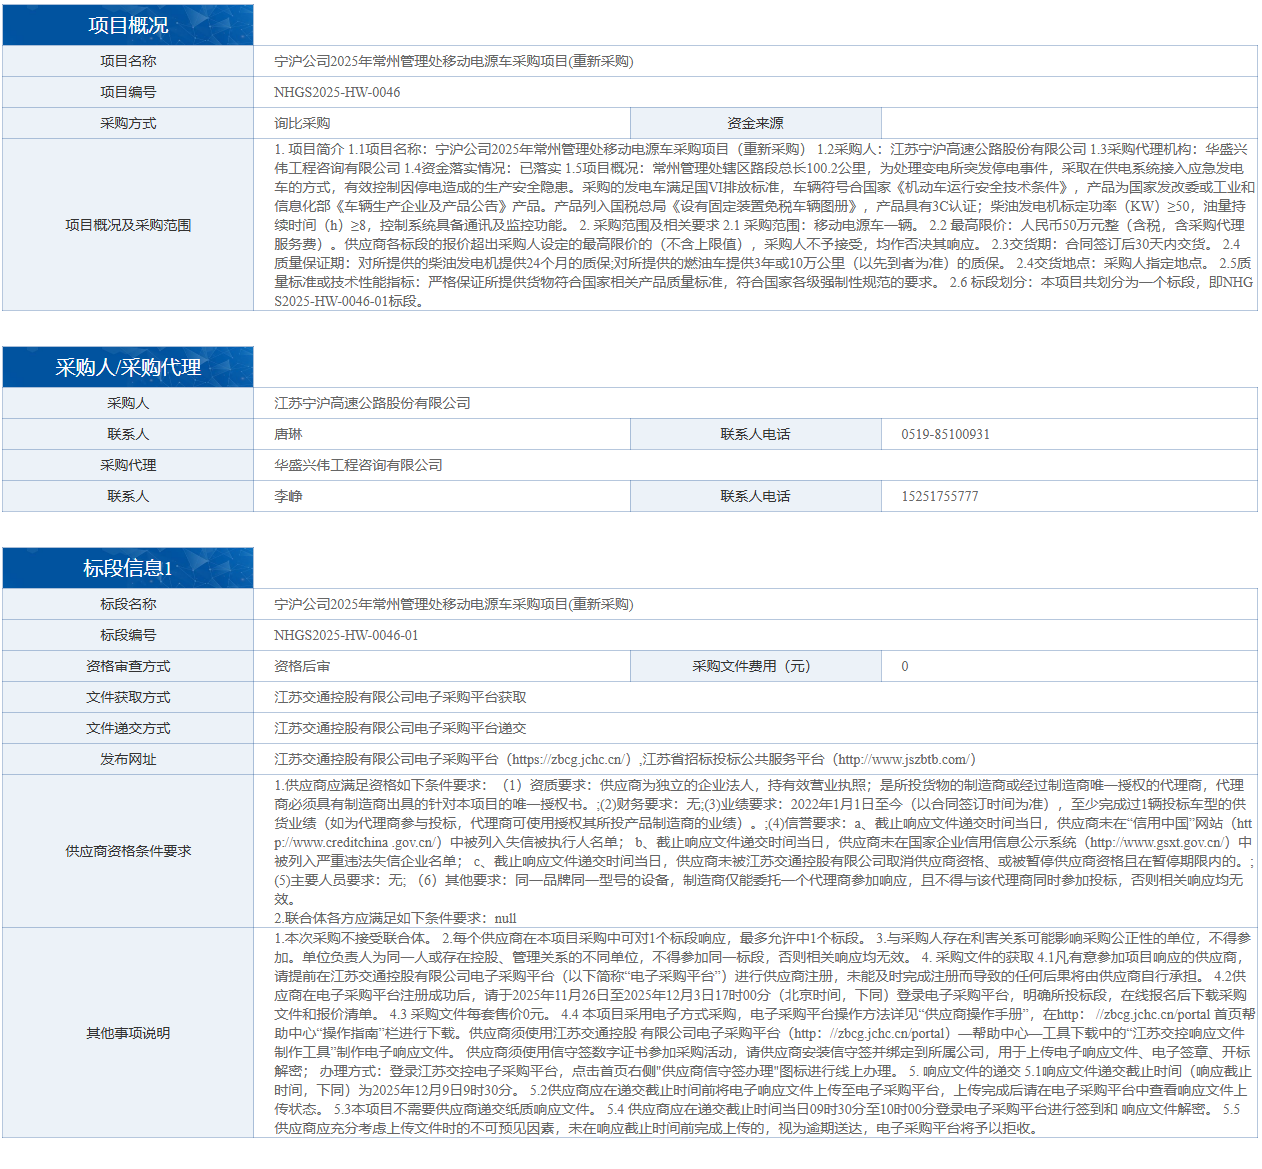Click the 其他事项说明 row label
The height and width of the screenshot is (1169, 1262).
point(128,1034)
